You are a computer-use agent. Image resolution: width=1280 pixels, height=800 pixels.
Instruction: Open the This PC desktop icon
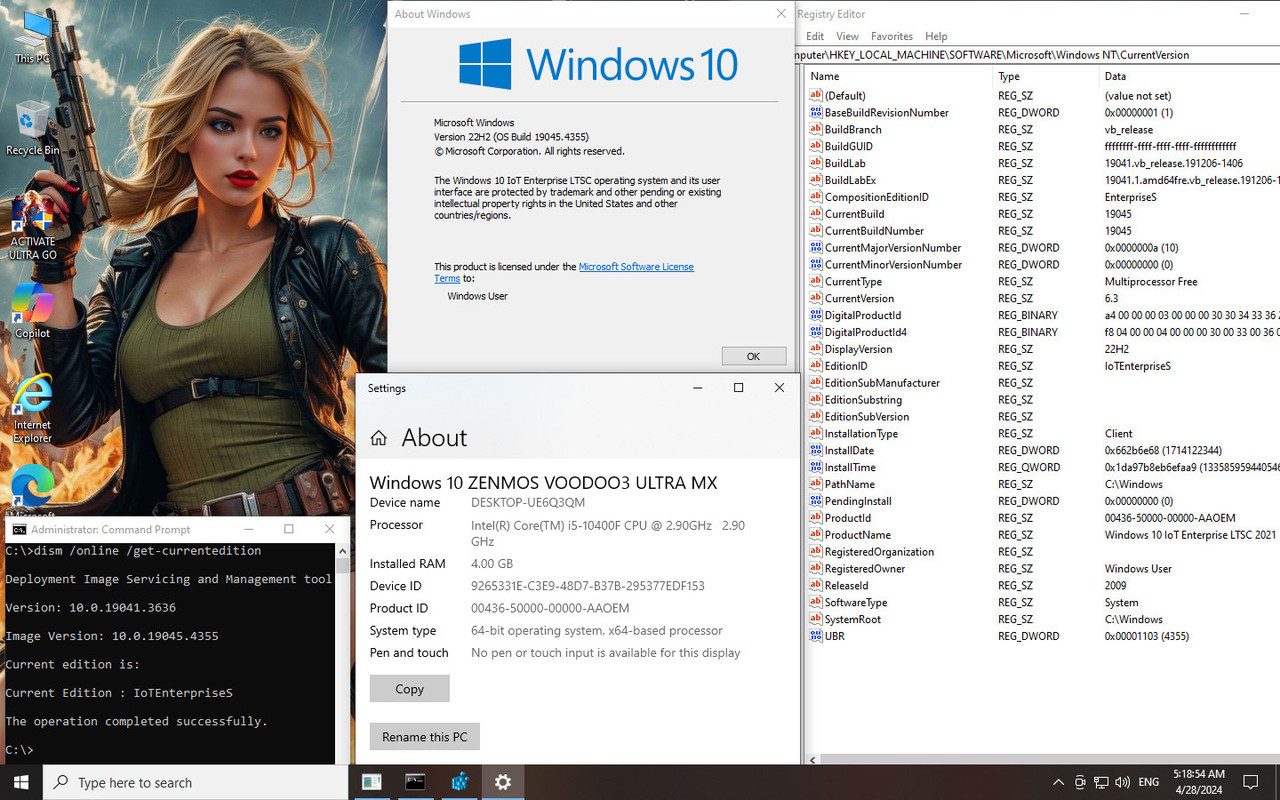point(32,38)
